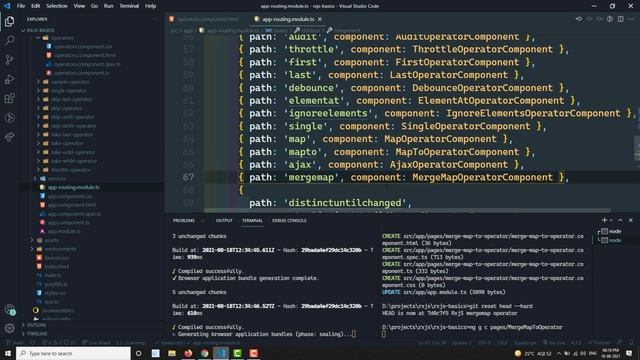Screen dimensions: 640x360
Task: Open app.component.html in explorer
Action: pos(72,205)
